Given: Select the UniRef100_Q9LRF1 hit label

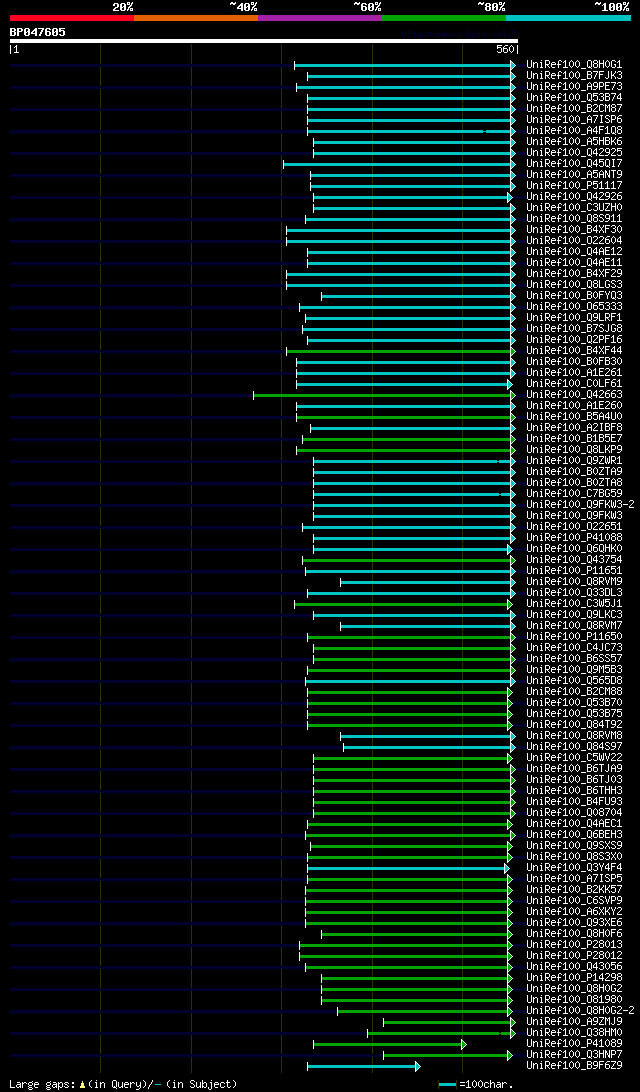Looking at the screenshot, I should click(575, 318).
